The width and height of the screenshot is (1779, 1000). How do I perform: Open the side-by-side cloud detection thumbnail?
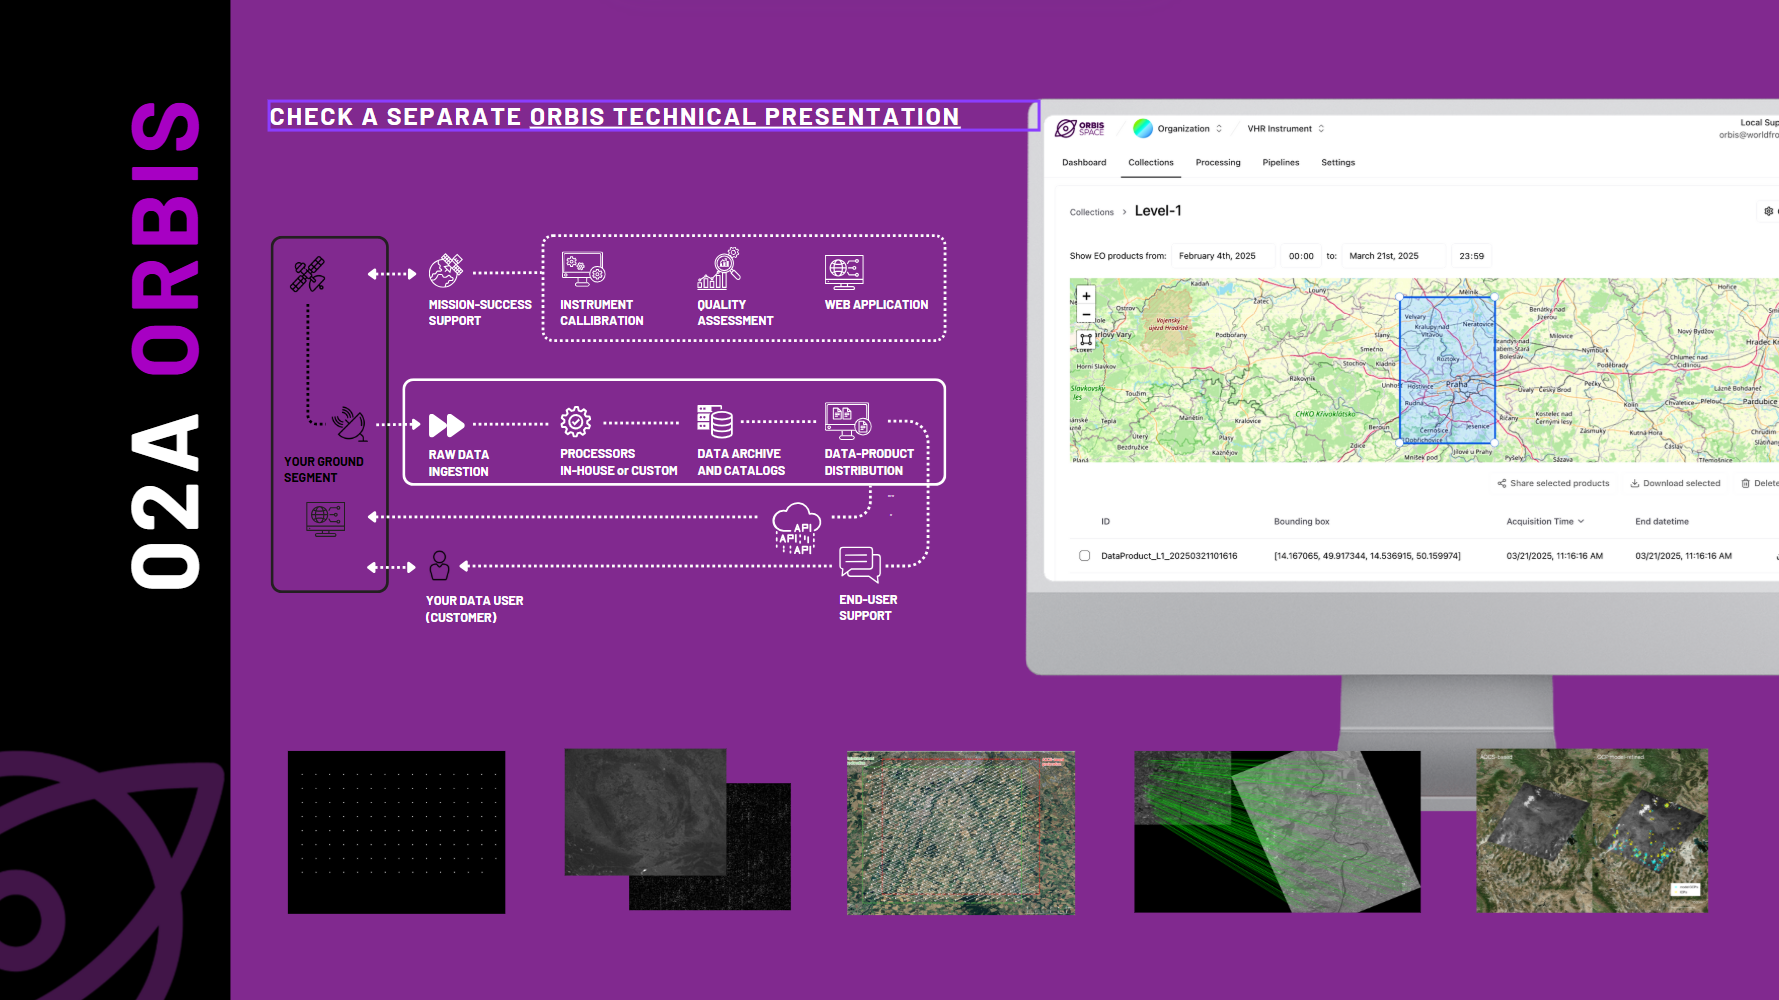(x=1592, y=831)
